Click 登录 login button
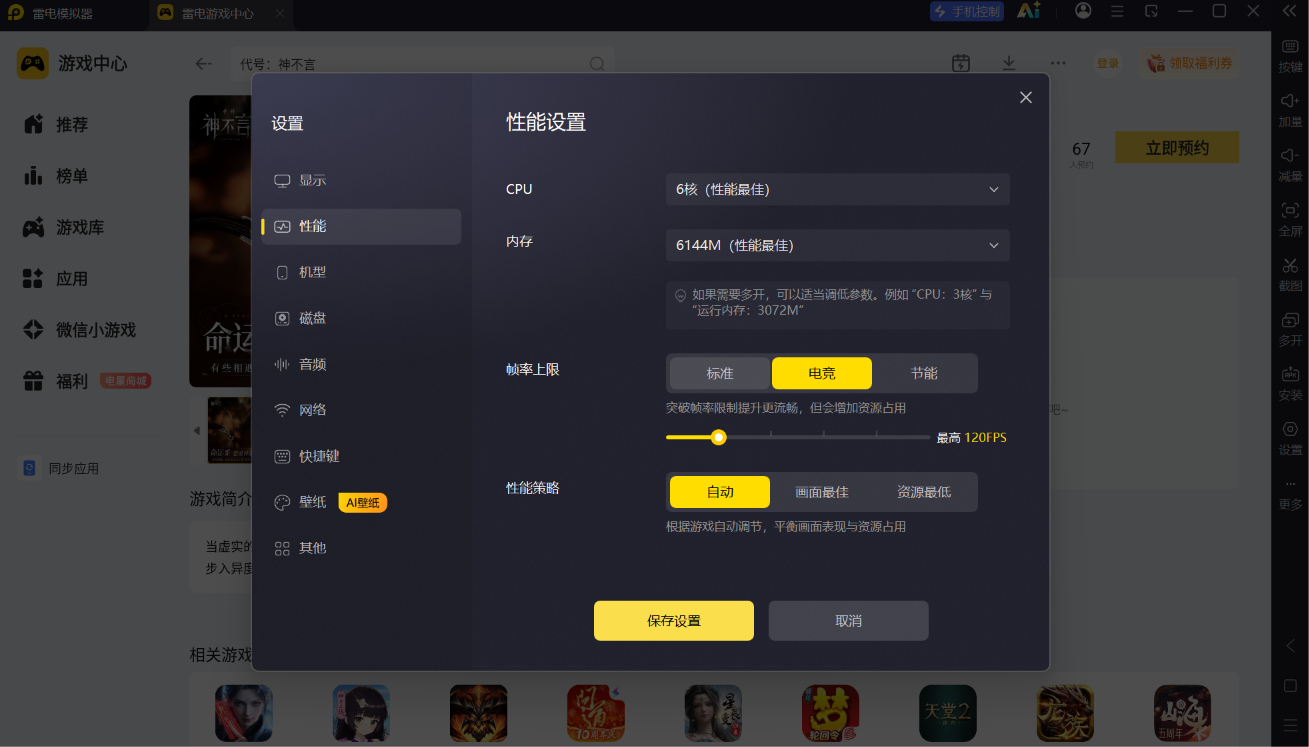Screen dimensions: 1309x747 point(1108,63)
